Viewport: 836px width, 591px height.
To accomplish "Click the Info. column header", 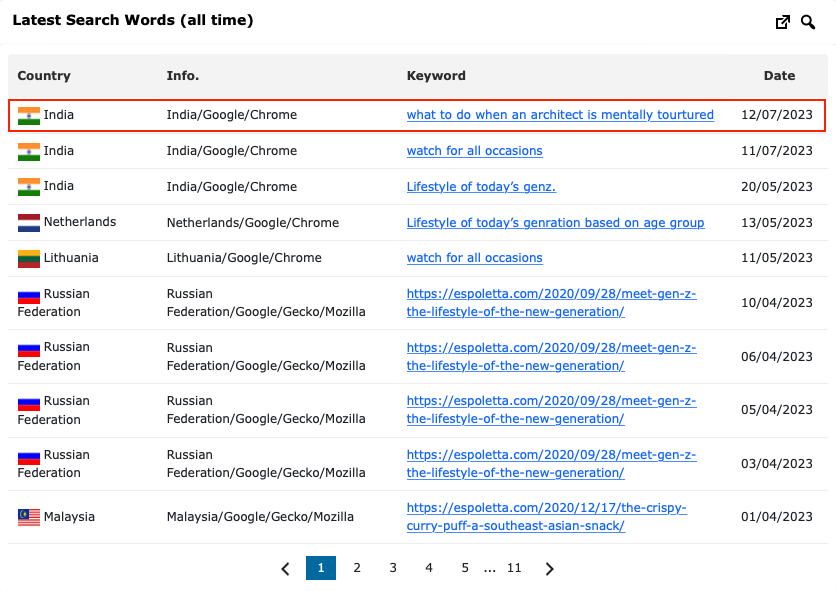I will pos(182,76).
